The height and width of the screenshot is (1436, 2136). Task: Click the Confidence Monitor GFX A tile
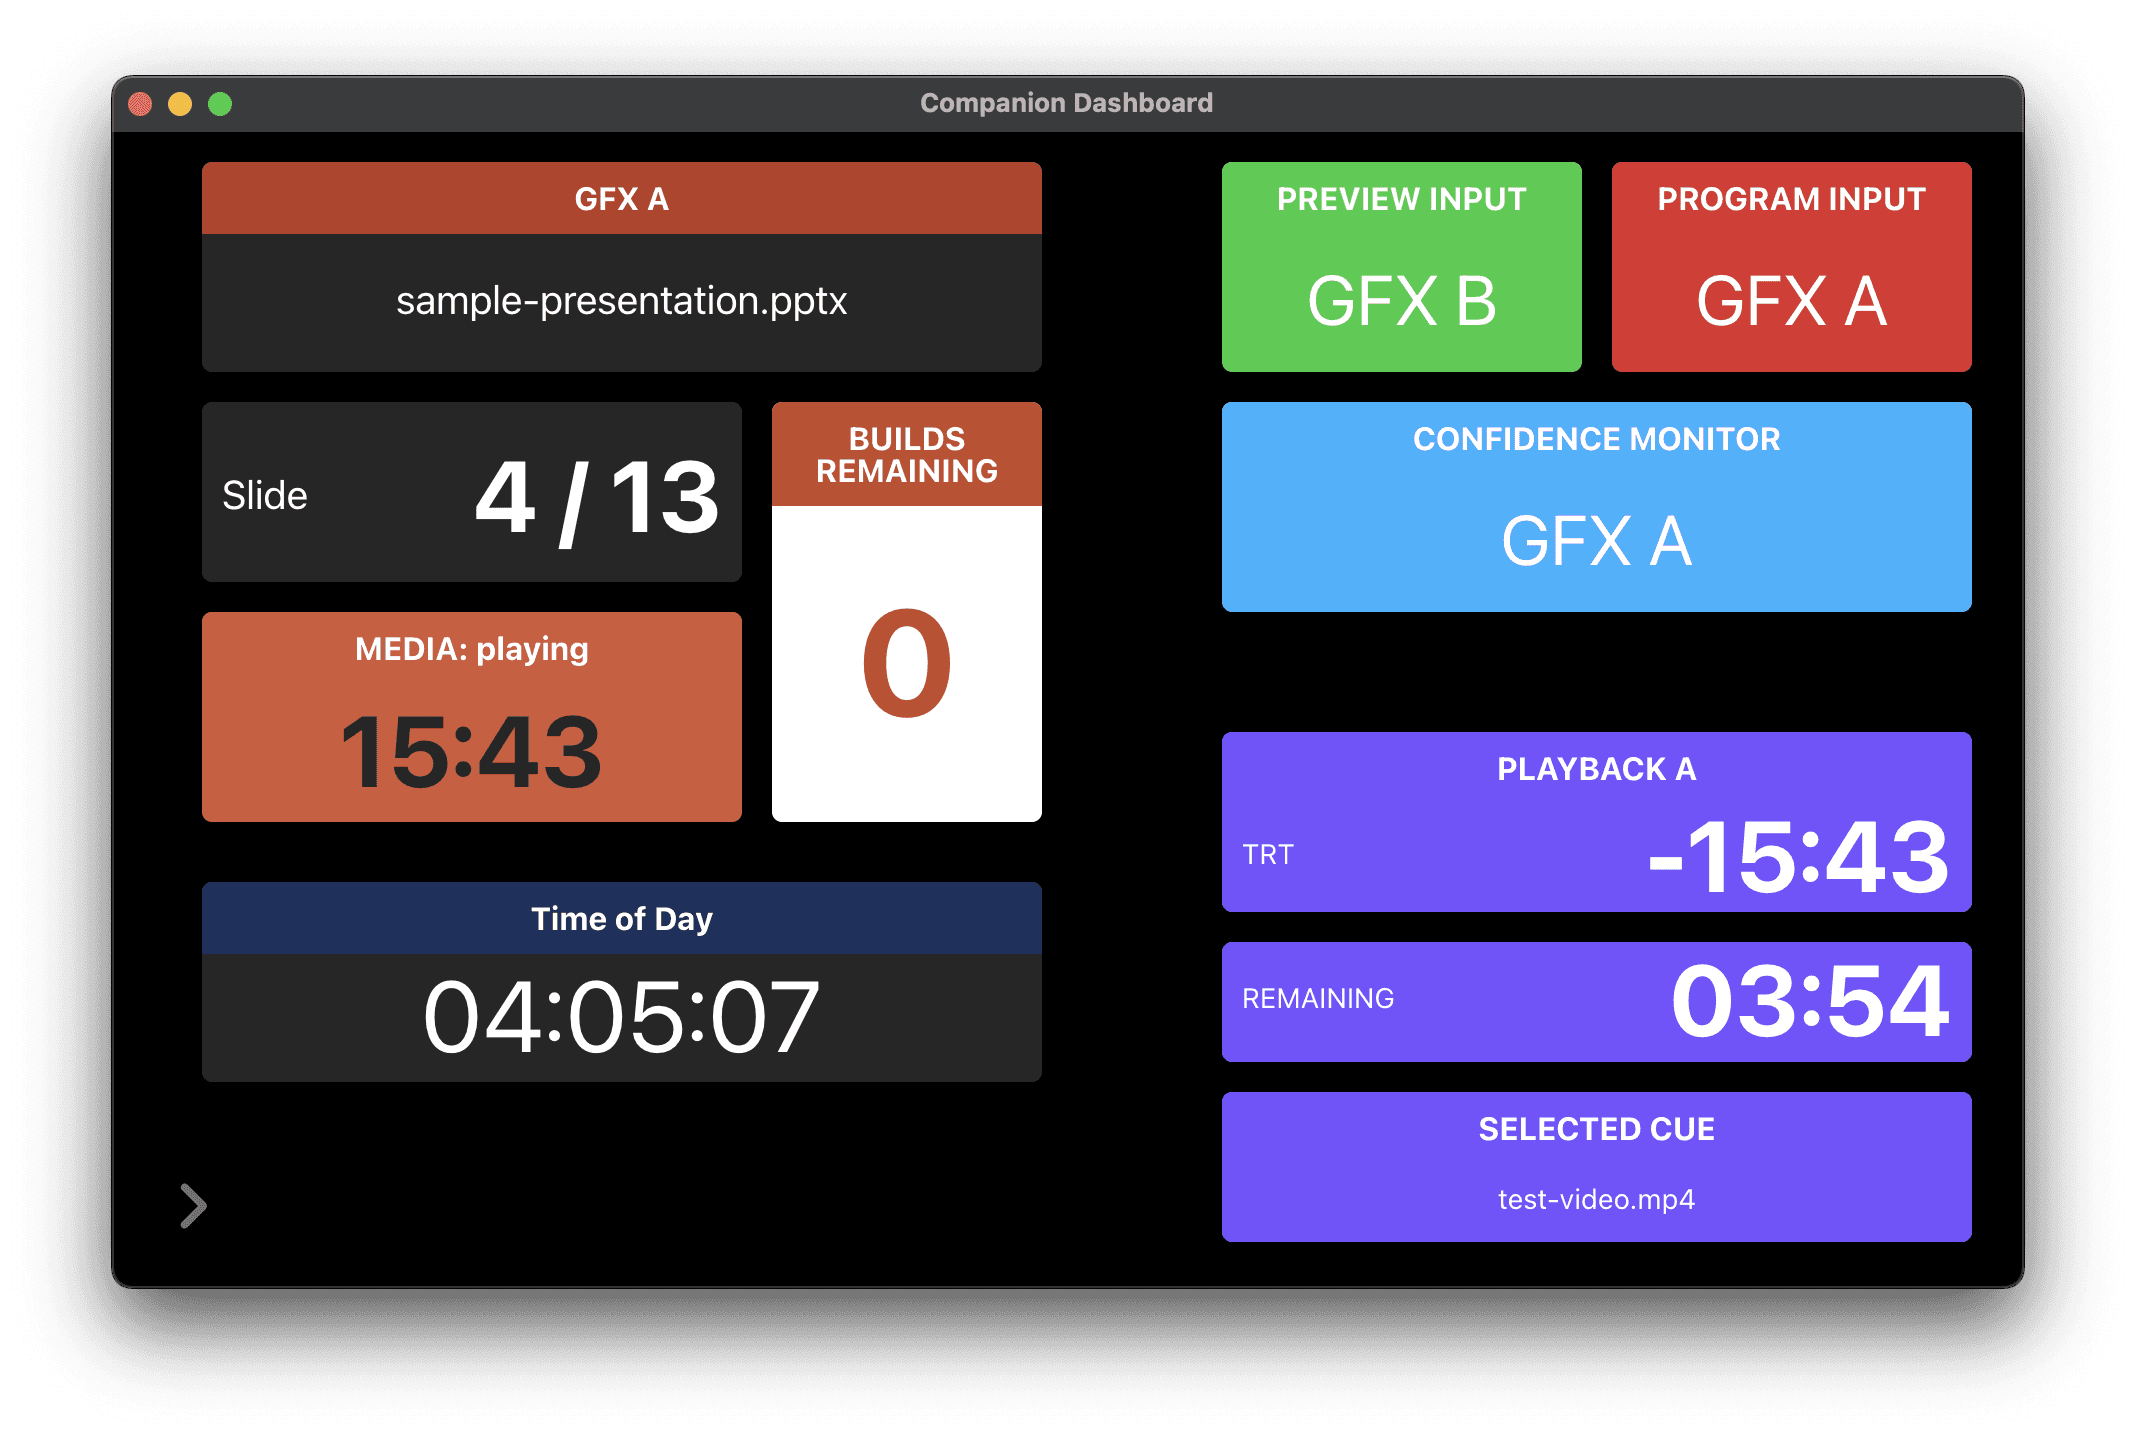pos(1596,508)
